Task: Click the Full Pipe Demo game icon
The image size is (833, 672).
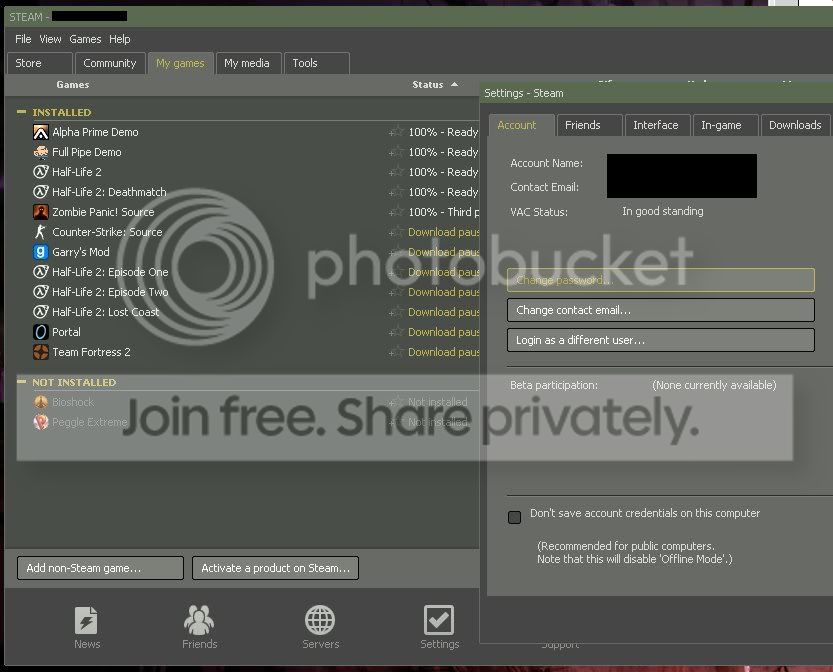Action: click(x=41, y=152)
